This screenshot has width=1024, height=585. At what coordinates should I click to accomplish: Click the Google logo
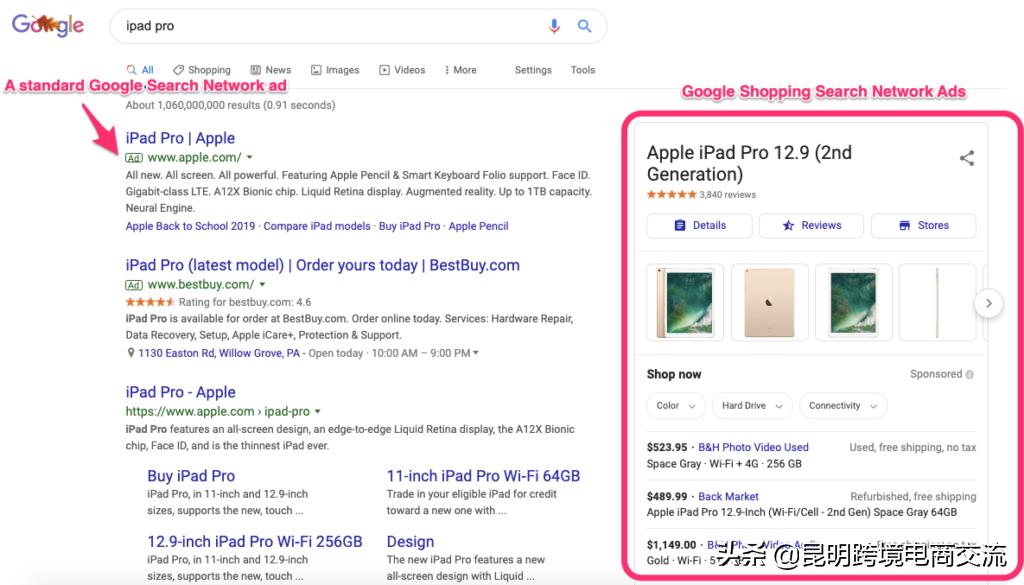click(48, 26)
